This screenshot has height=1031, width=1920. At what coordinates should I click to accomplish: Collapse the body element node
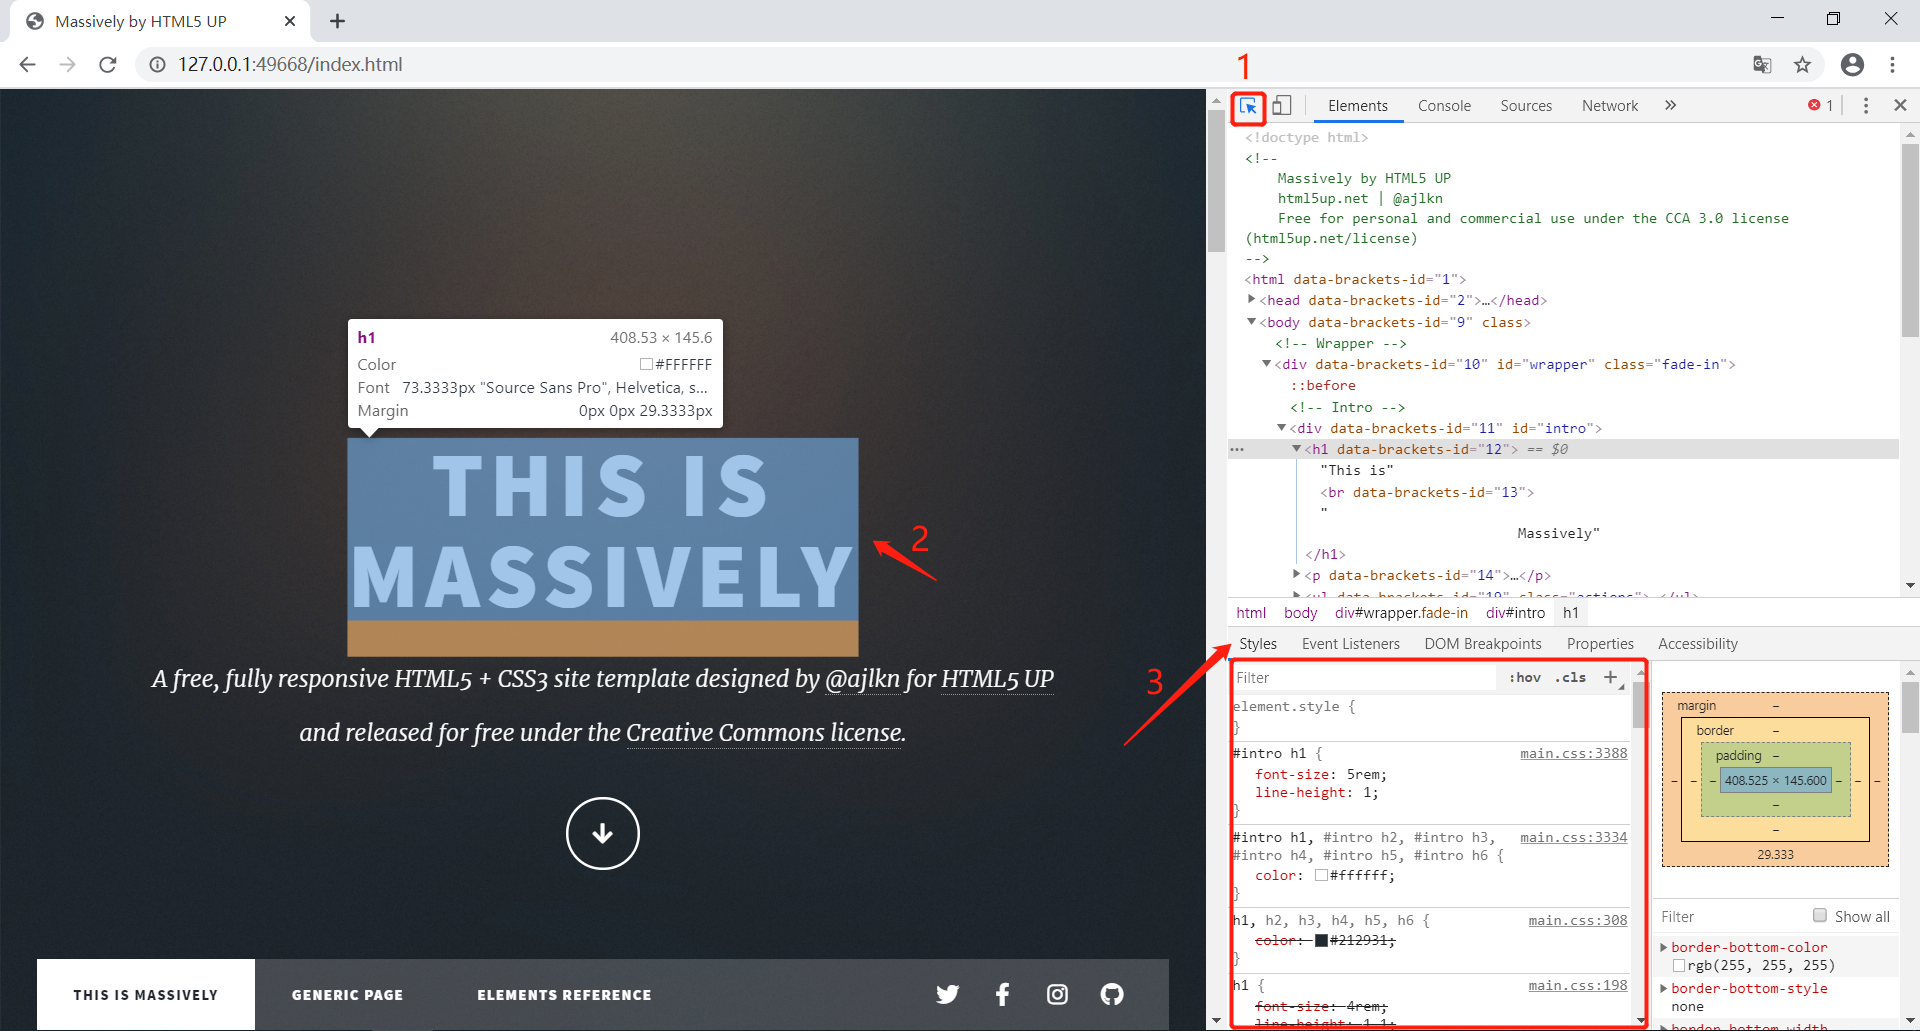(1251, 321)
